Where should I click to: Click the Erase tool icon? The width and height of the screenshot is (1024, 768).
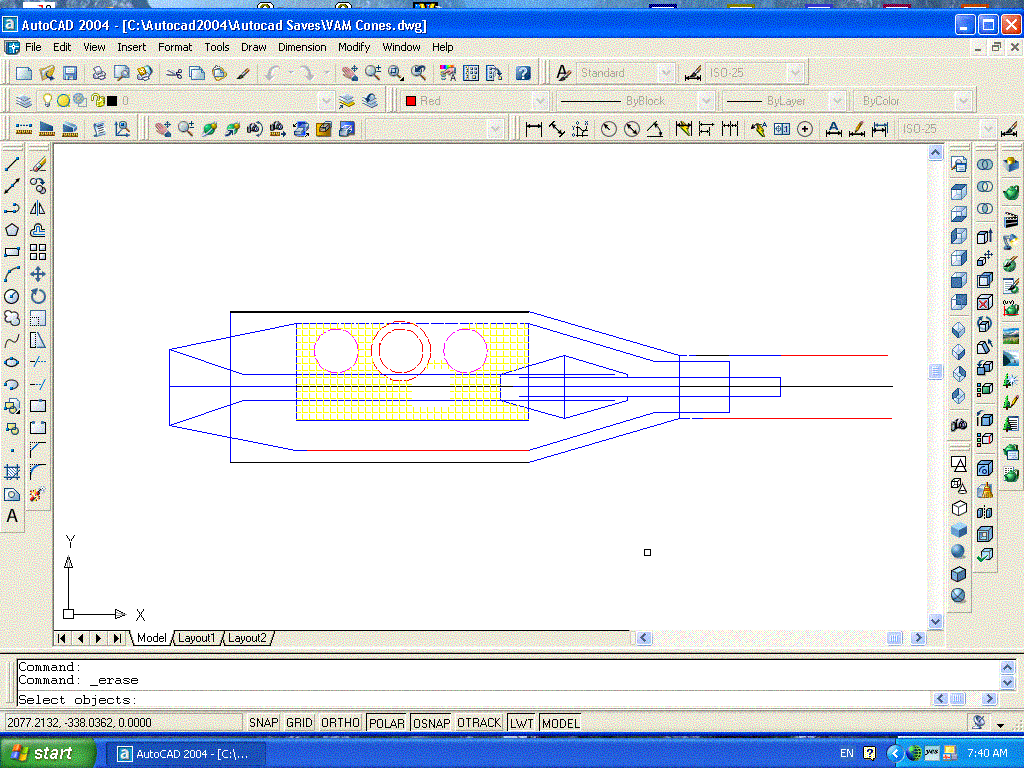coord(38,164)
